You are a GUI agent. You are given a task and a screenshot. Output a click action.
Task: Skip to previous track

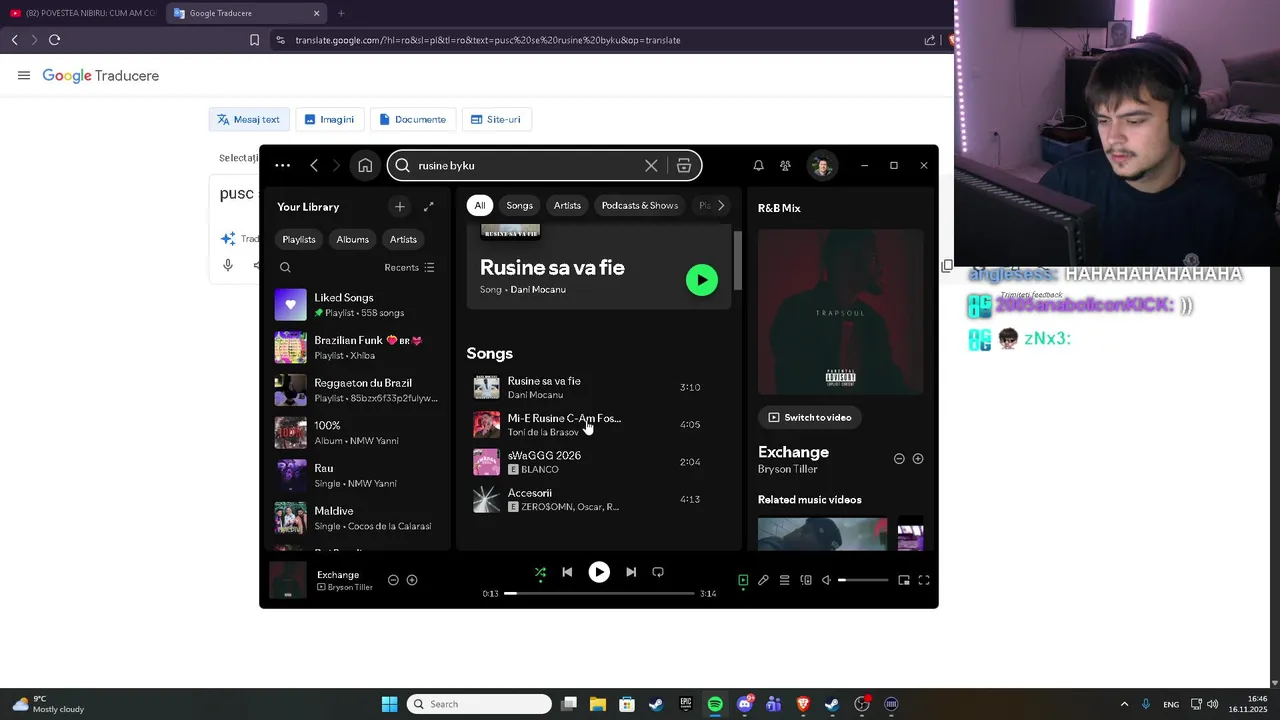(567, 572)
